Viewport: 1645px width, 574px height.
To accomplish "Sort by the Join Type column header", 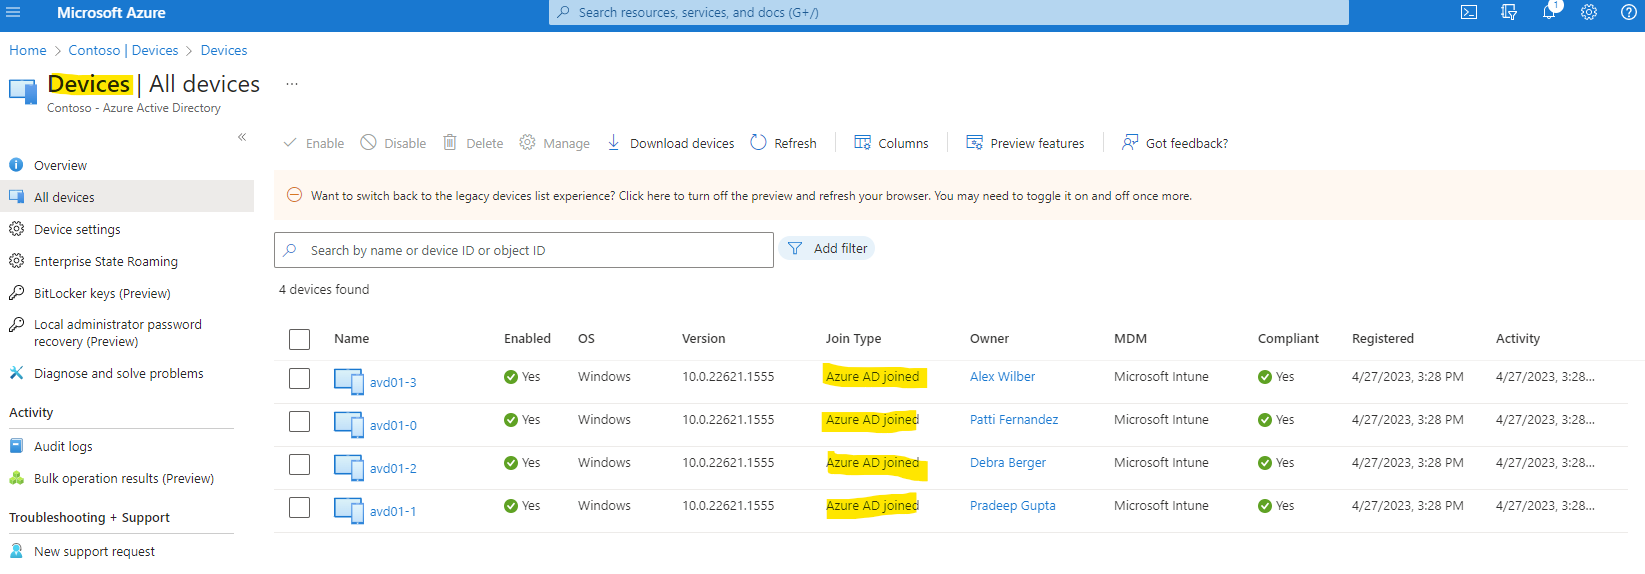I will (x=853, y=338).
